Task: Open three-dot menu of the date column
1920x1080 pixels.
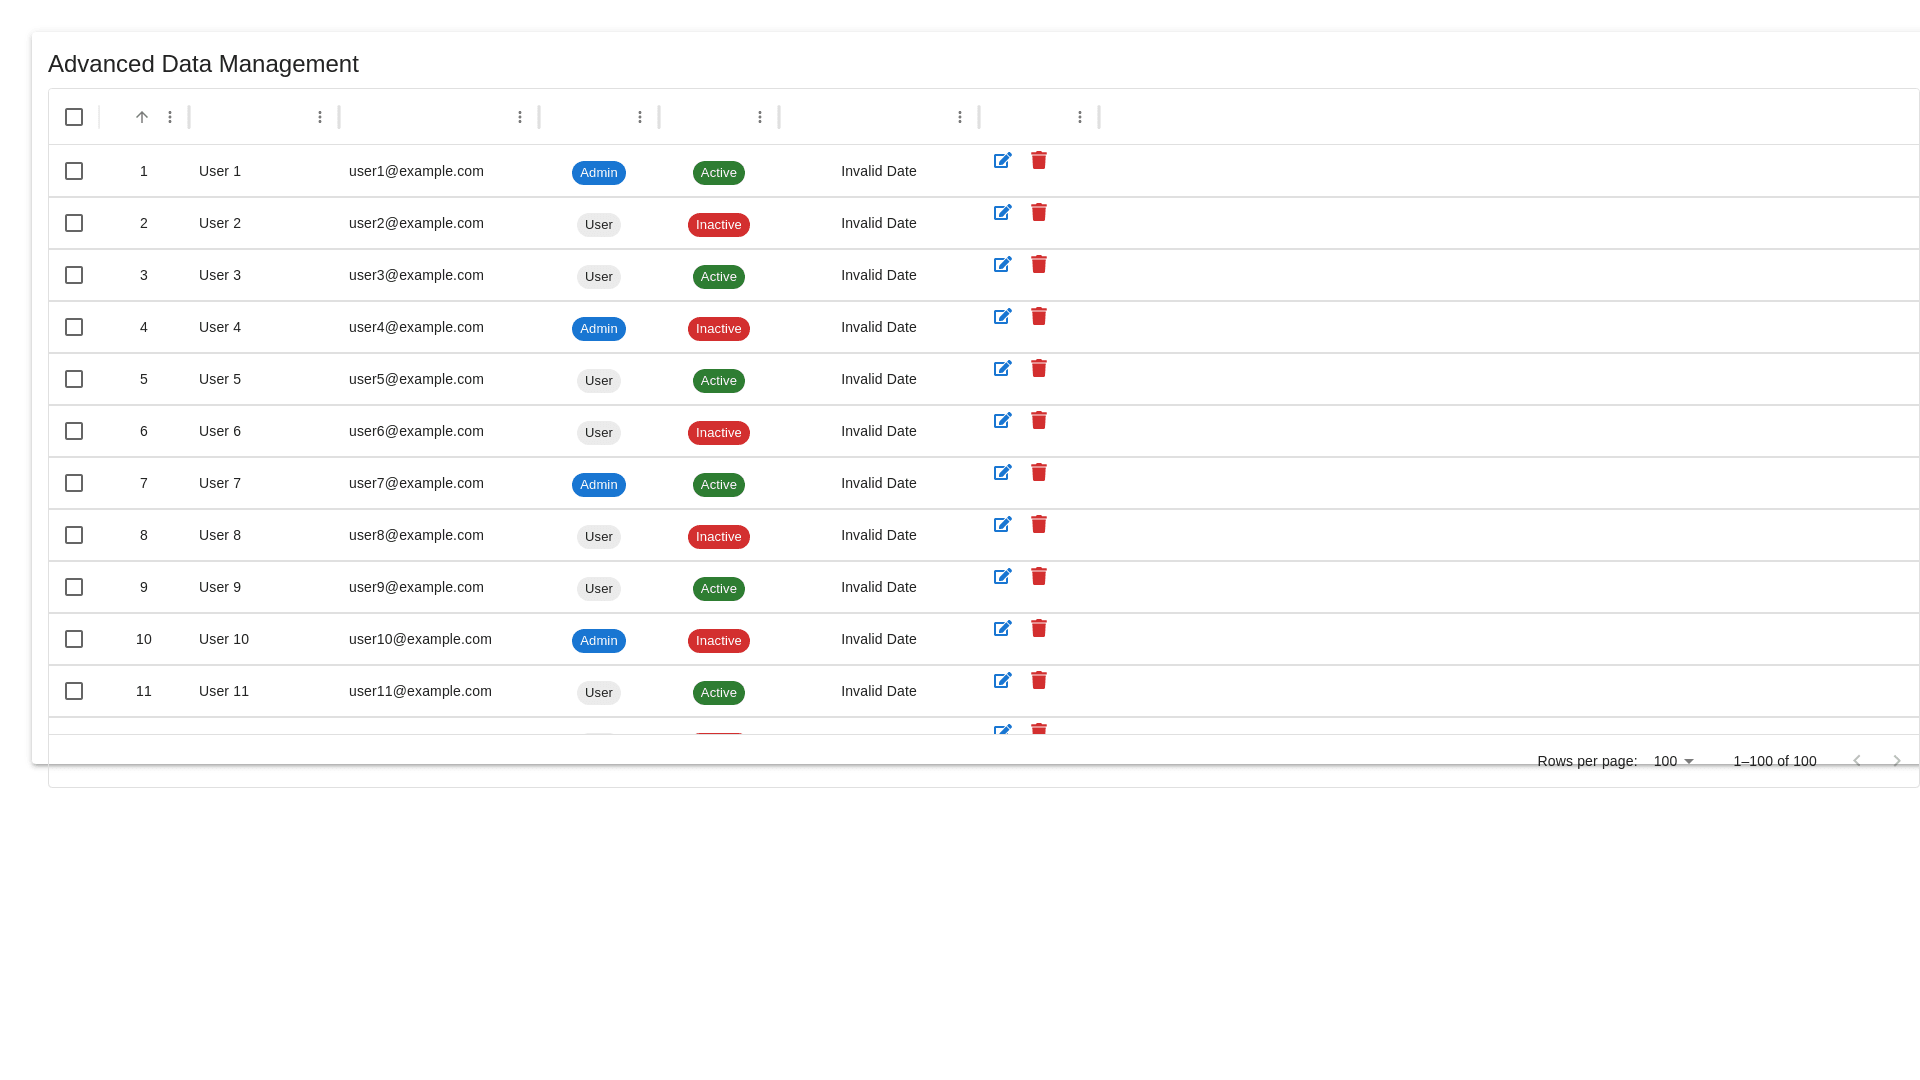Action: (x=960, y=117)
